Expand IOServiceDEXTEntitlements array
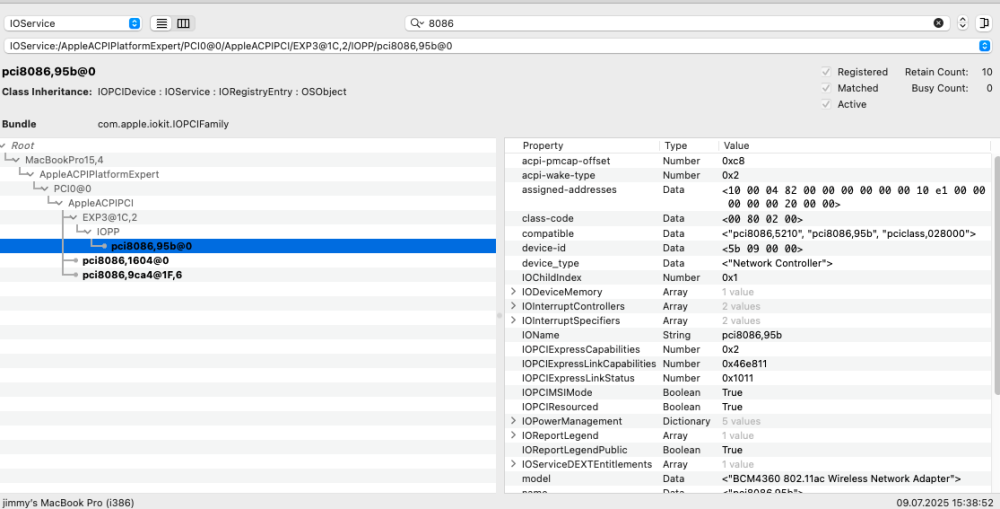Image resolution: width=1000 pixels, height=509 pixels. (513, 464)
